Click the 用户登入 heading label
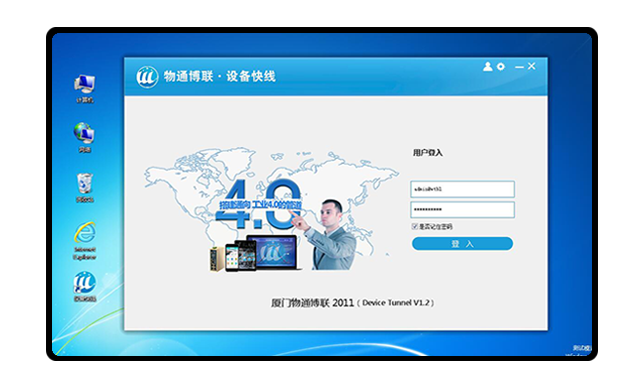 pos(428,153)
